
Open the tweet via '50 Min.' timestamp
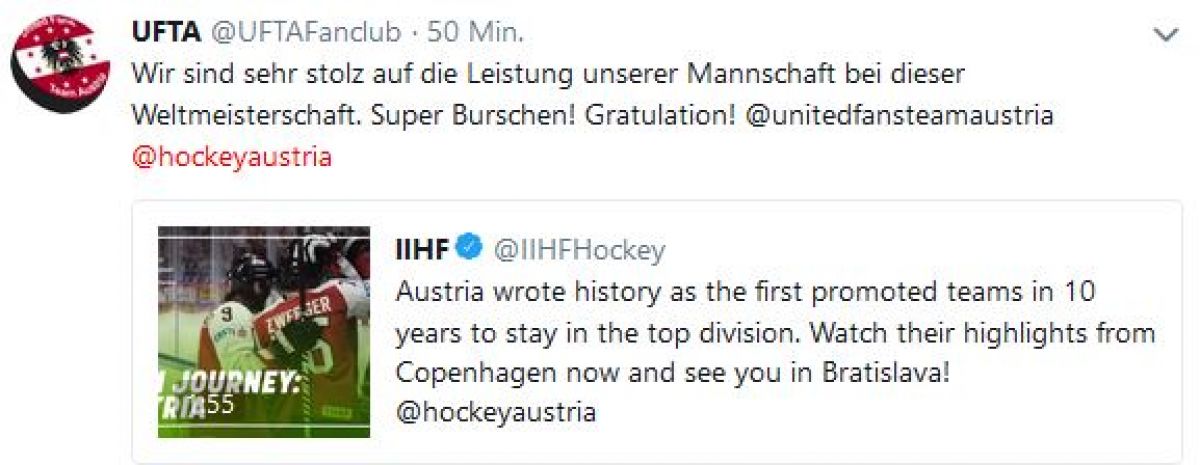click(476, 33)
